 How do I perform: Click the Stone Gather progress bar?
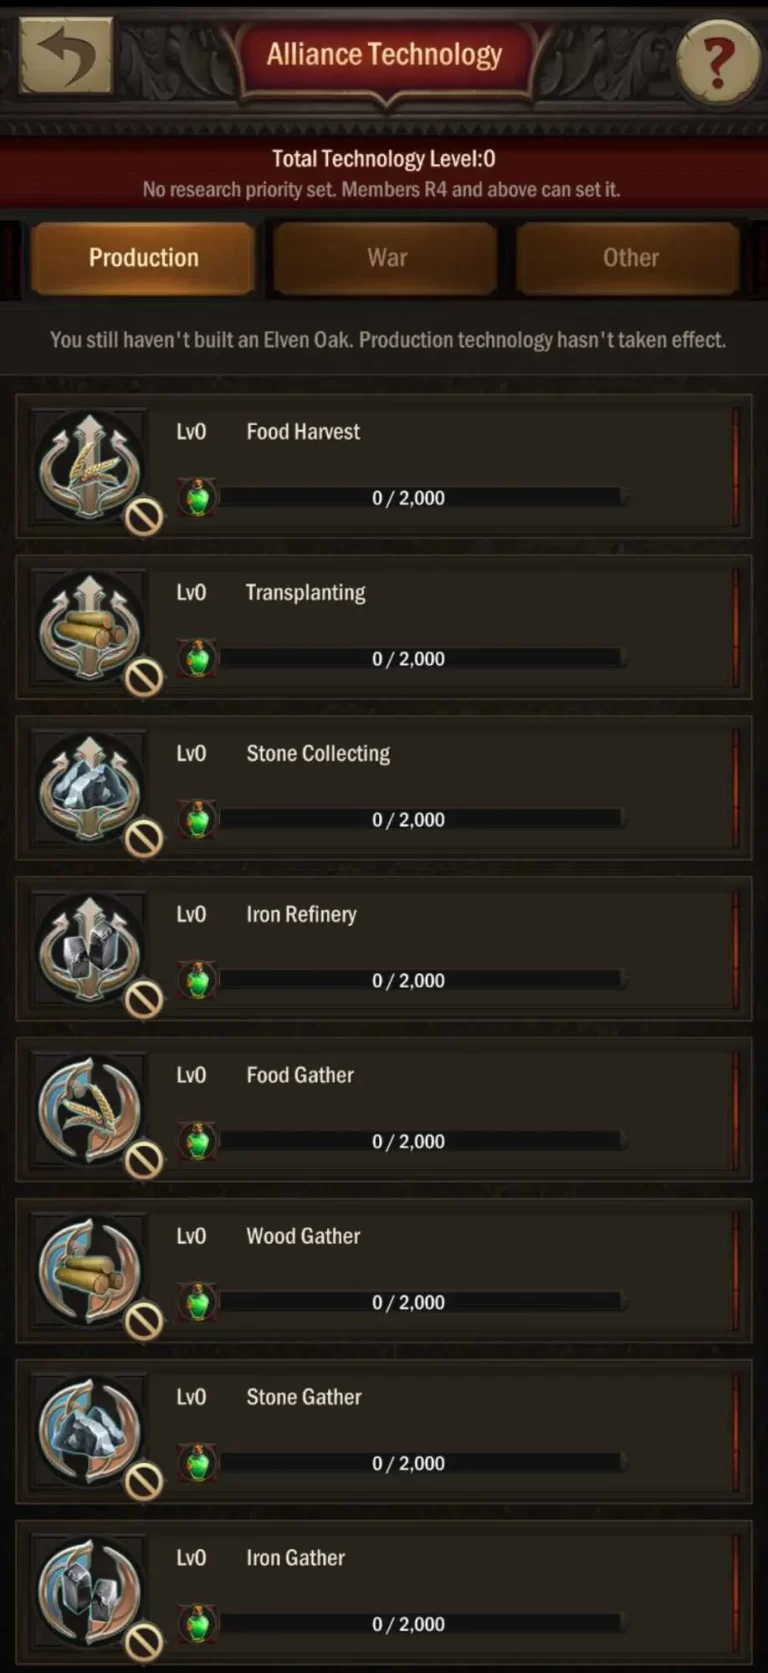pyautogui.click(x=420, y=1463)
